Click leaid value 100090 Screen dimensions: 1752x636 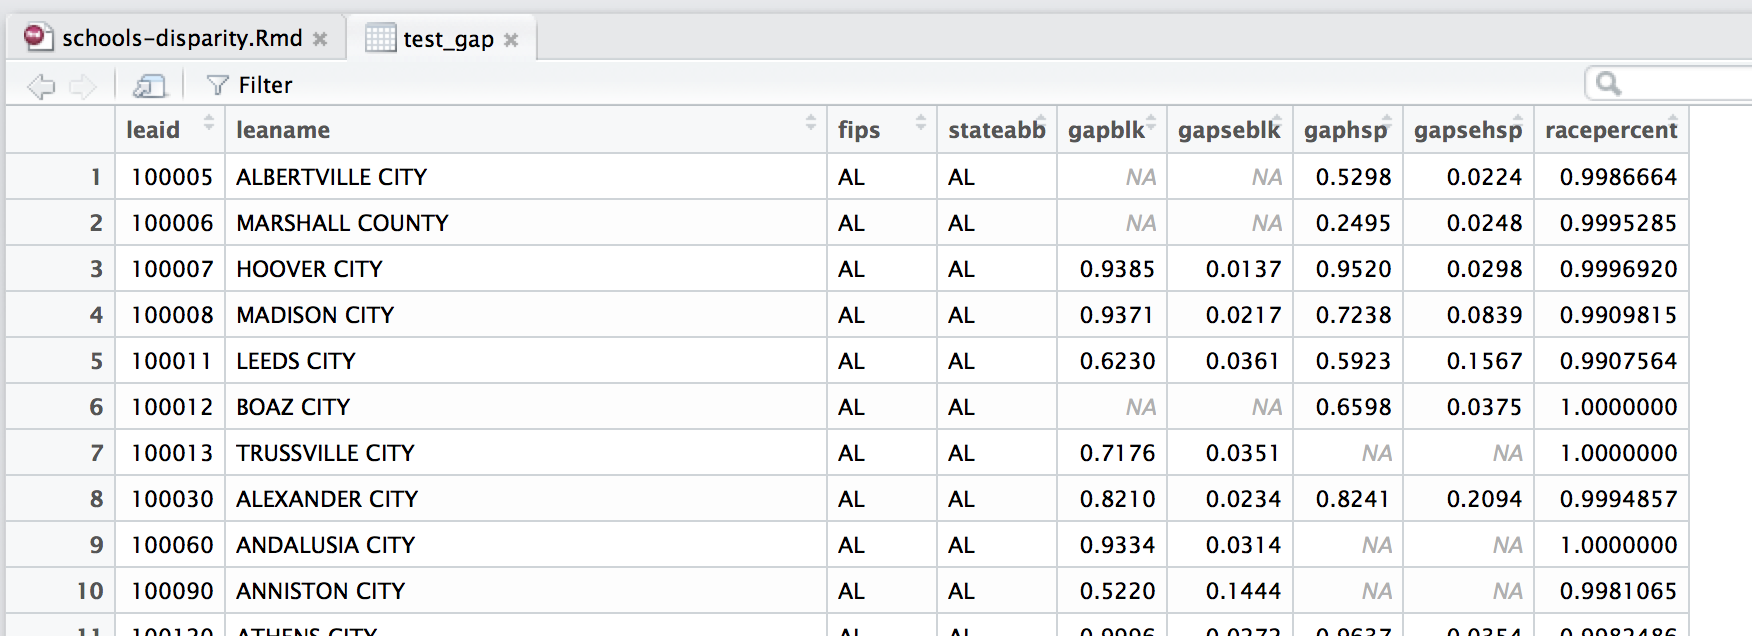point(172,591)
